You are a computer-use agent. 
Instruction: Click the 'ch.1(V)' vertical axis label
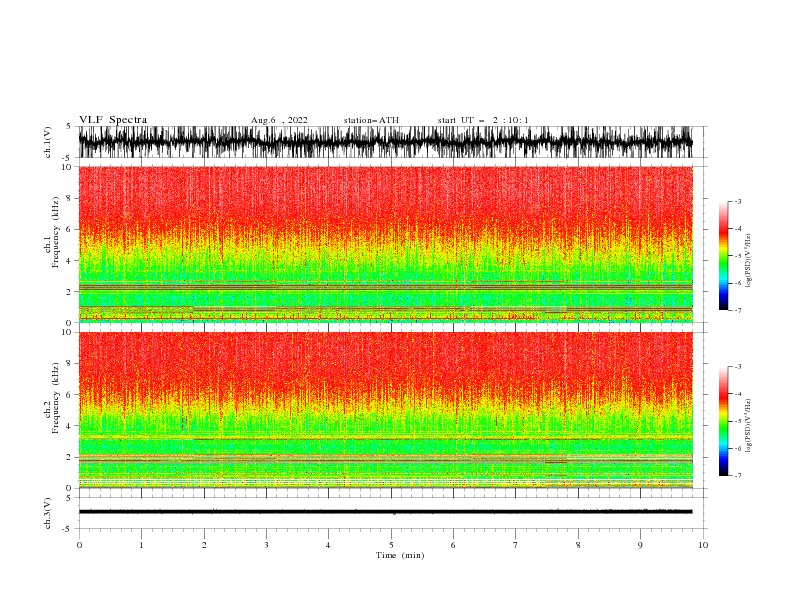[x=48, y=142]
